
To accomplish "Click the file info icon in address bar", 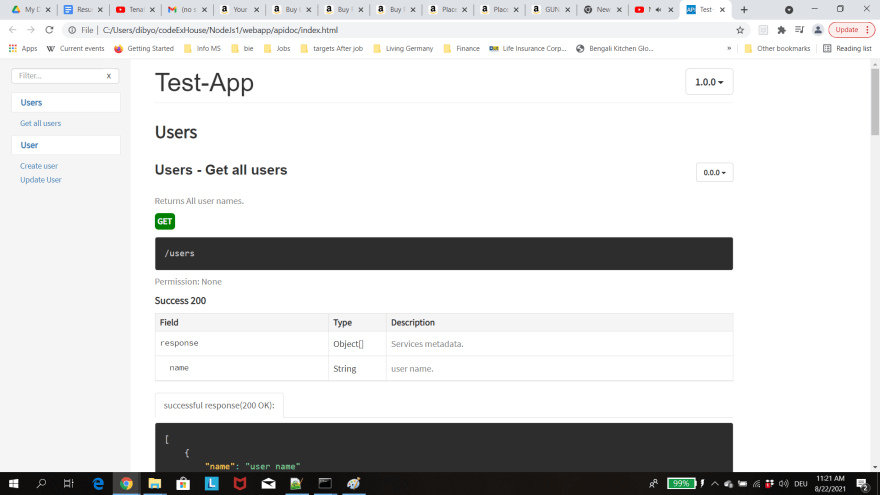I will (72, 30).
